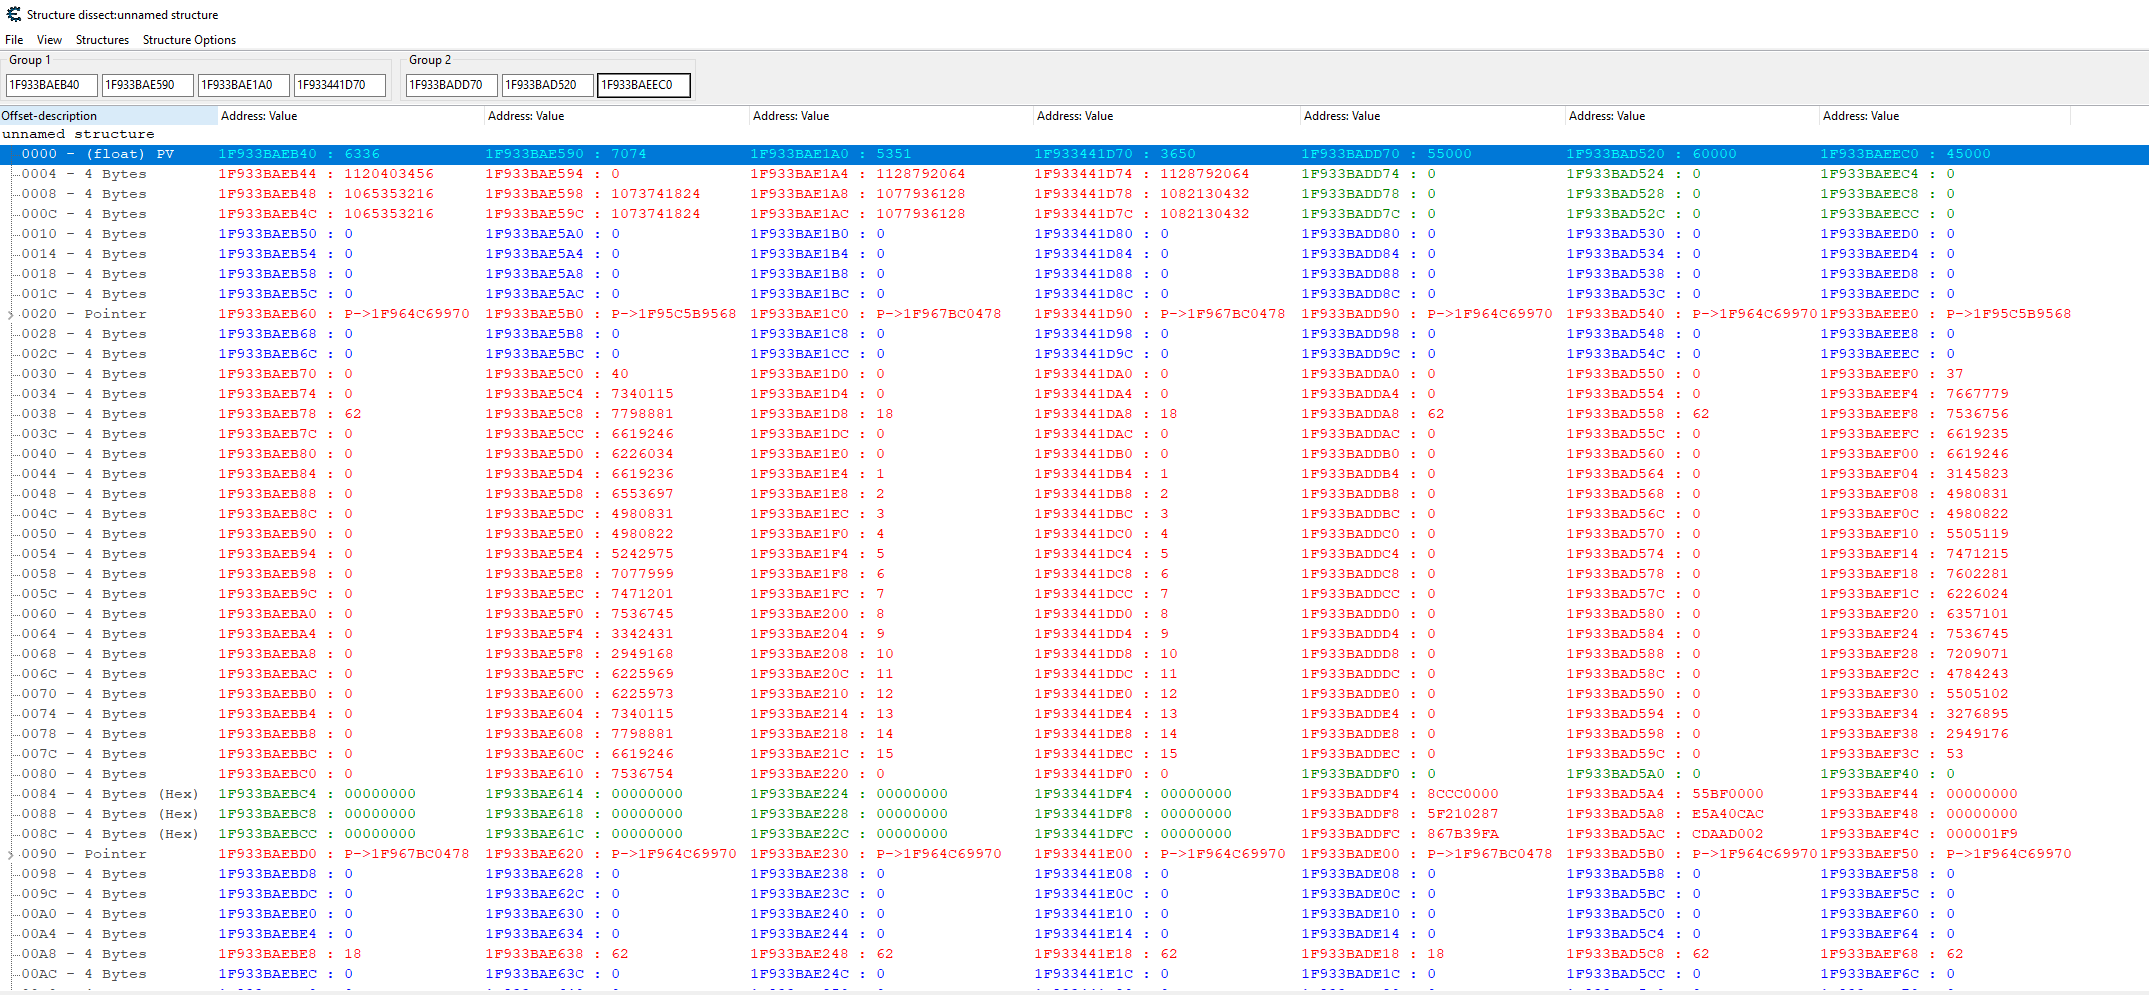Open the File menu
Screen dimensions: 2149x995
coord(14,40)
